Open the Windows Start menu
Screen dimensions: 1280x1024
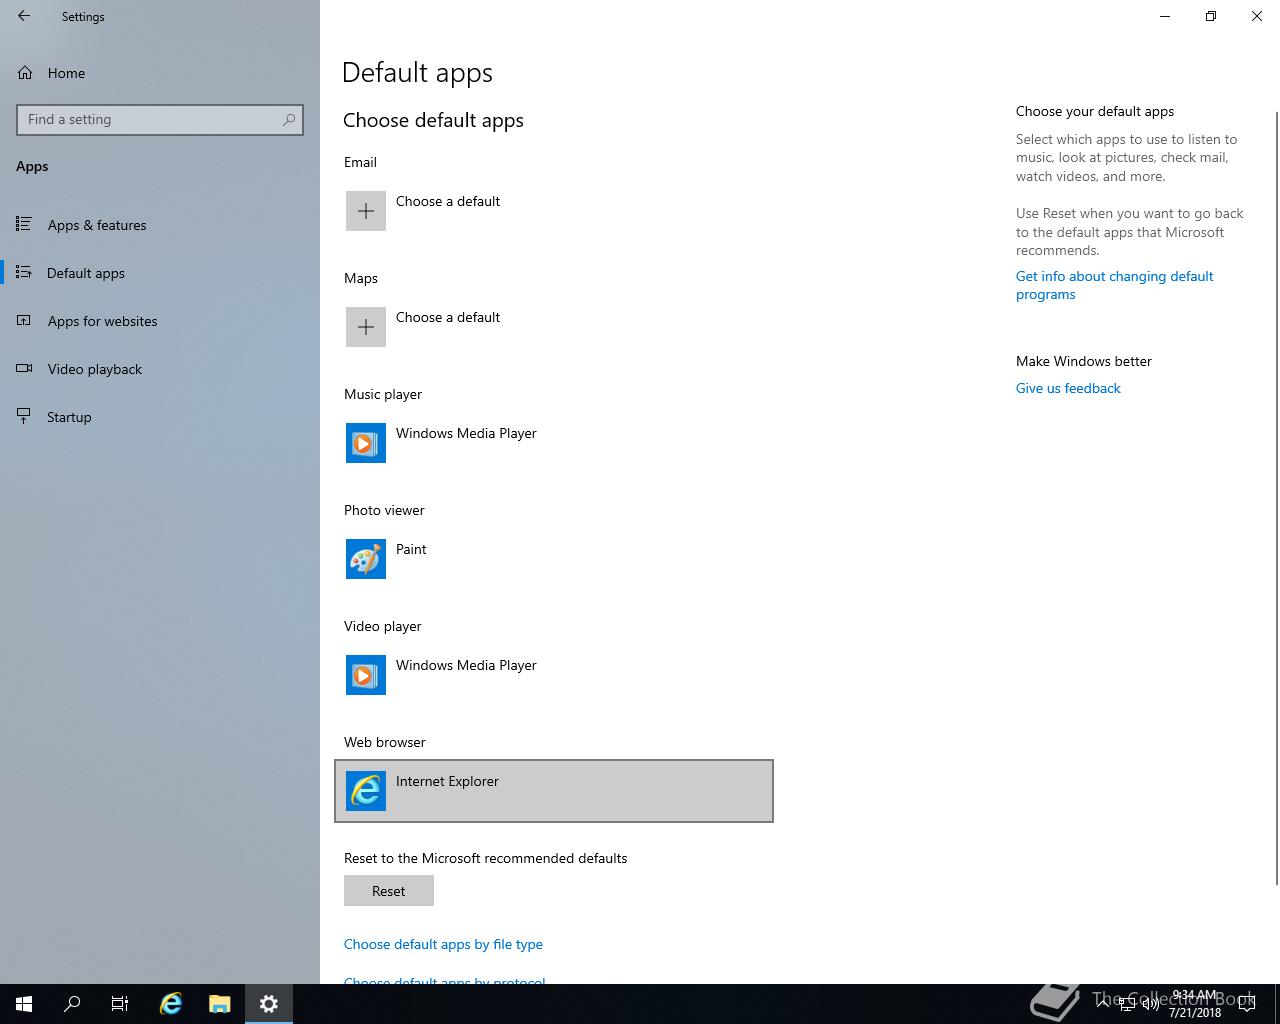point(24,1004)
